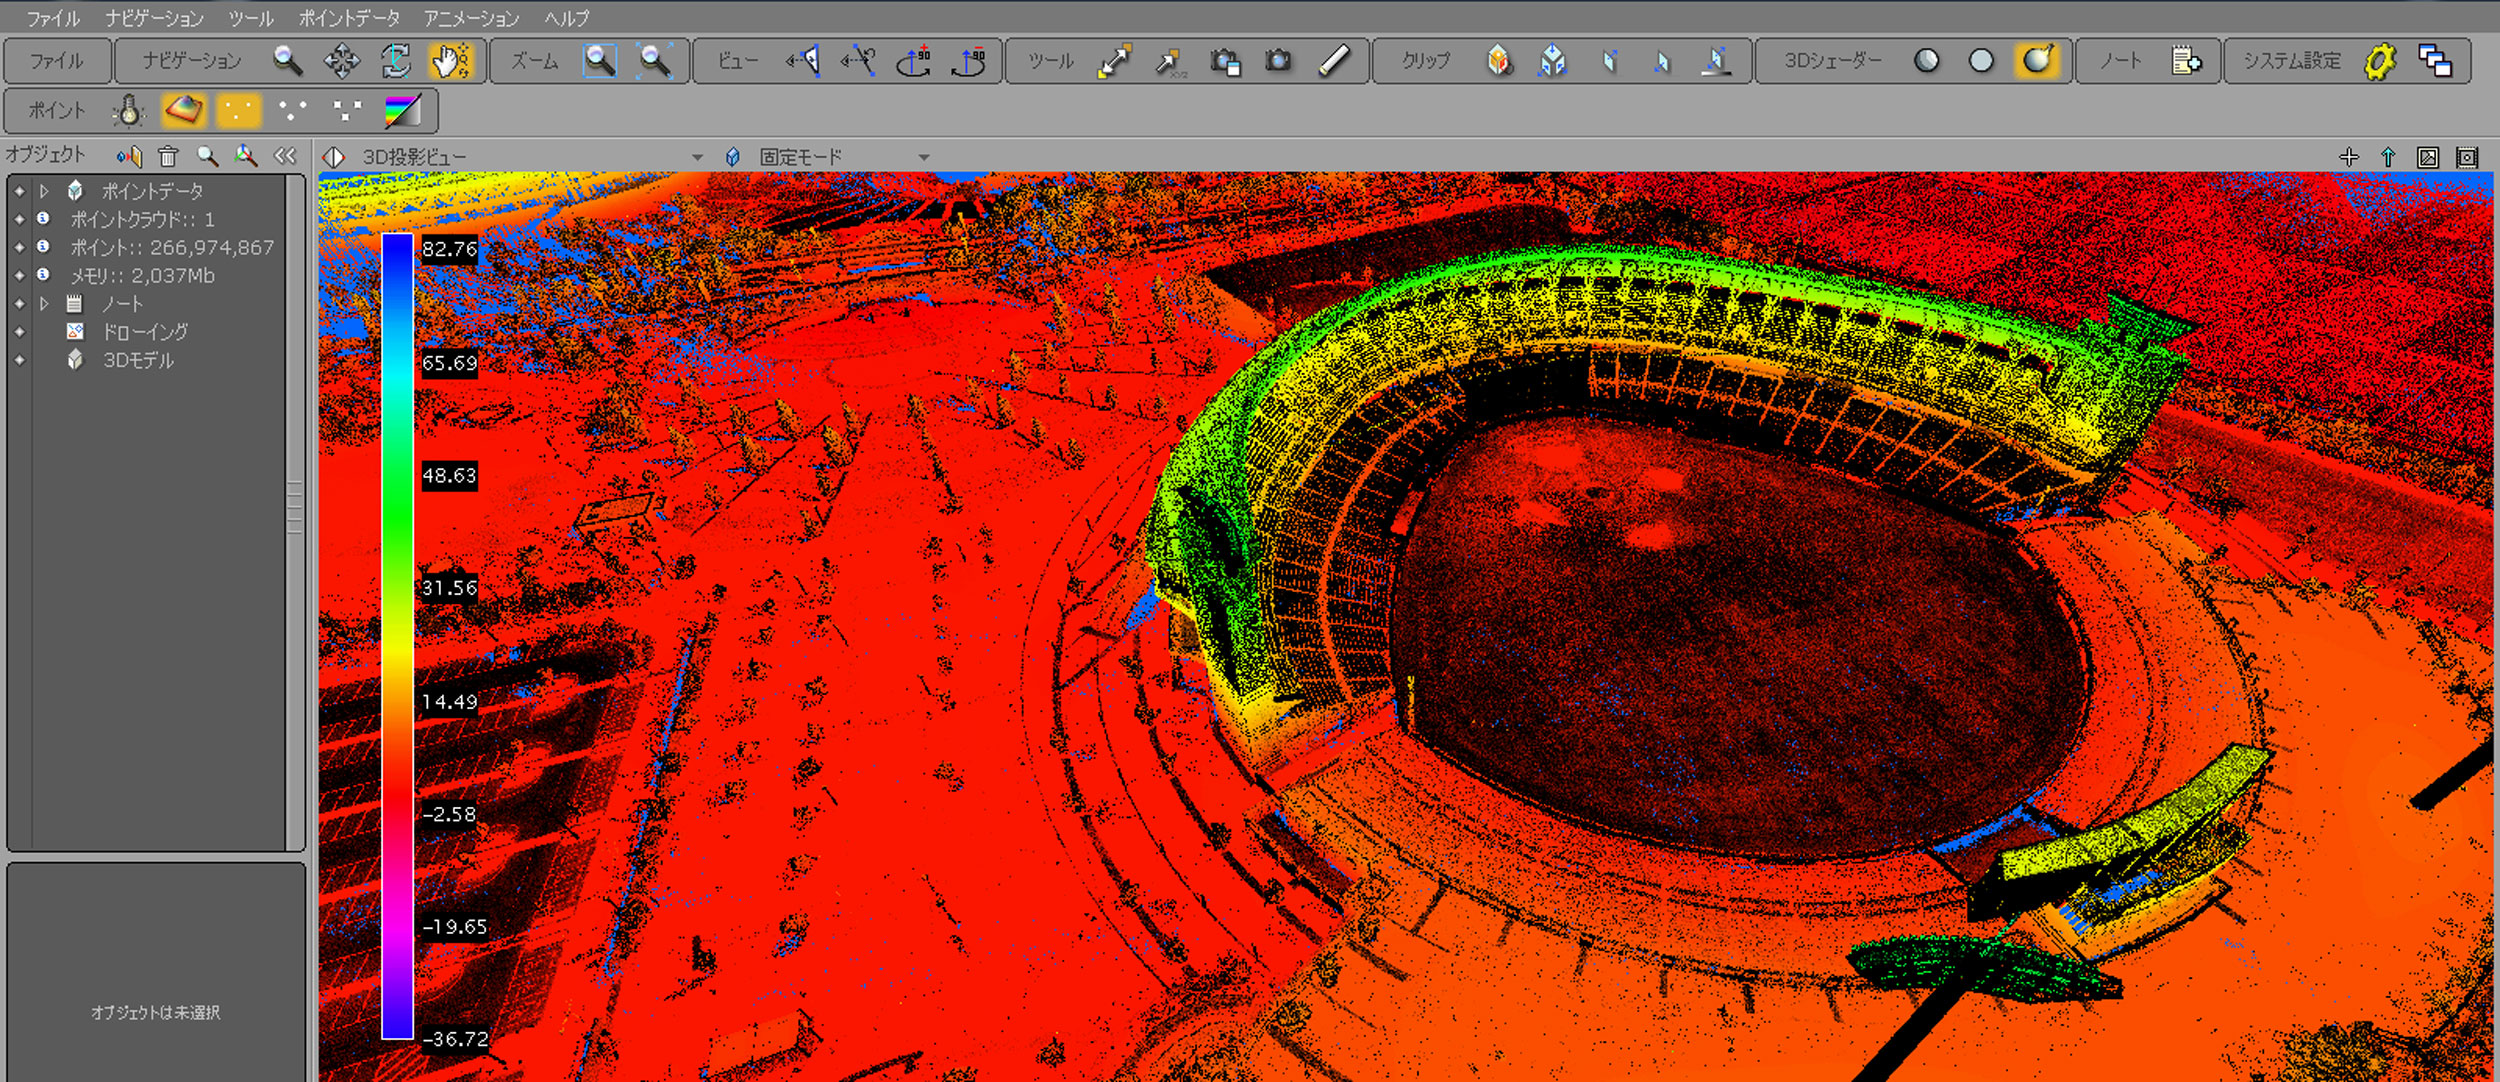Image resolution: width=2500 pixels, height=1082 pixels.
Task: Click the zoom extents magnifier icon
Action: 655,61
